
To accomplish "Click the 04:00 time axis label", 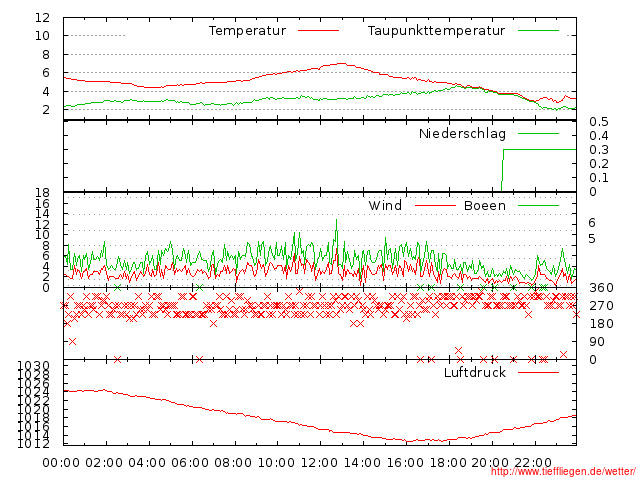I will tap(147, 463).
